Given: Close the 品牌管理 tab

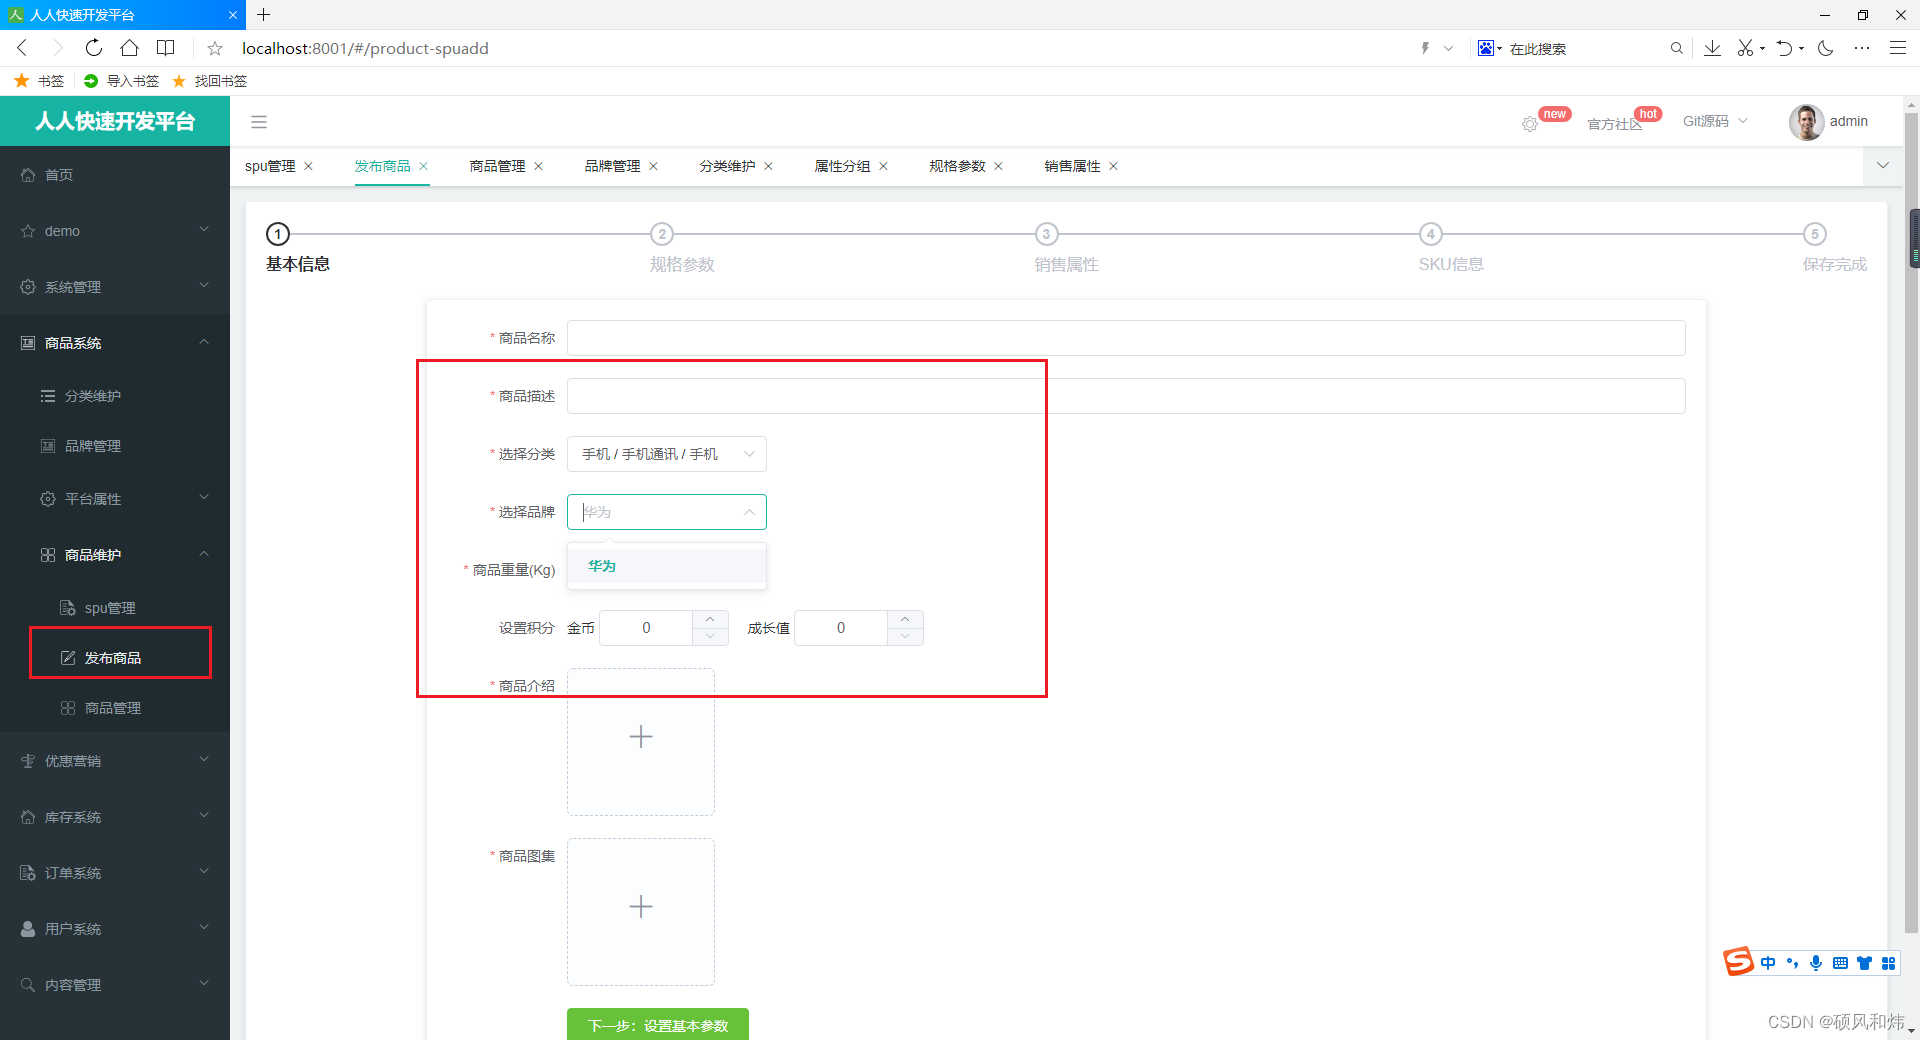Looking at the screenshot, I should [x=654, y=166].
